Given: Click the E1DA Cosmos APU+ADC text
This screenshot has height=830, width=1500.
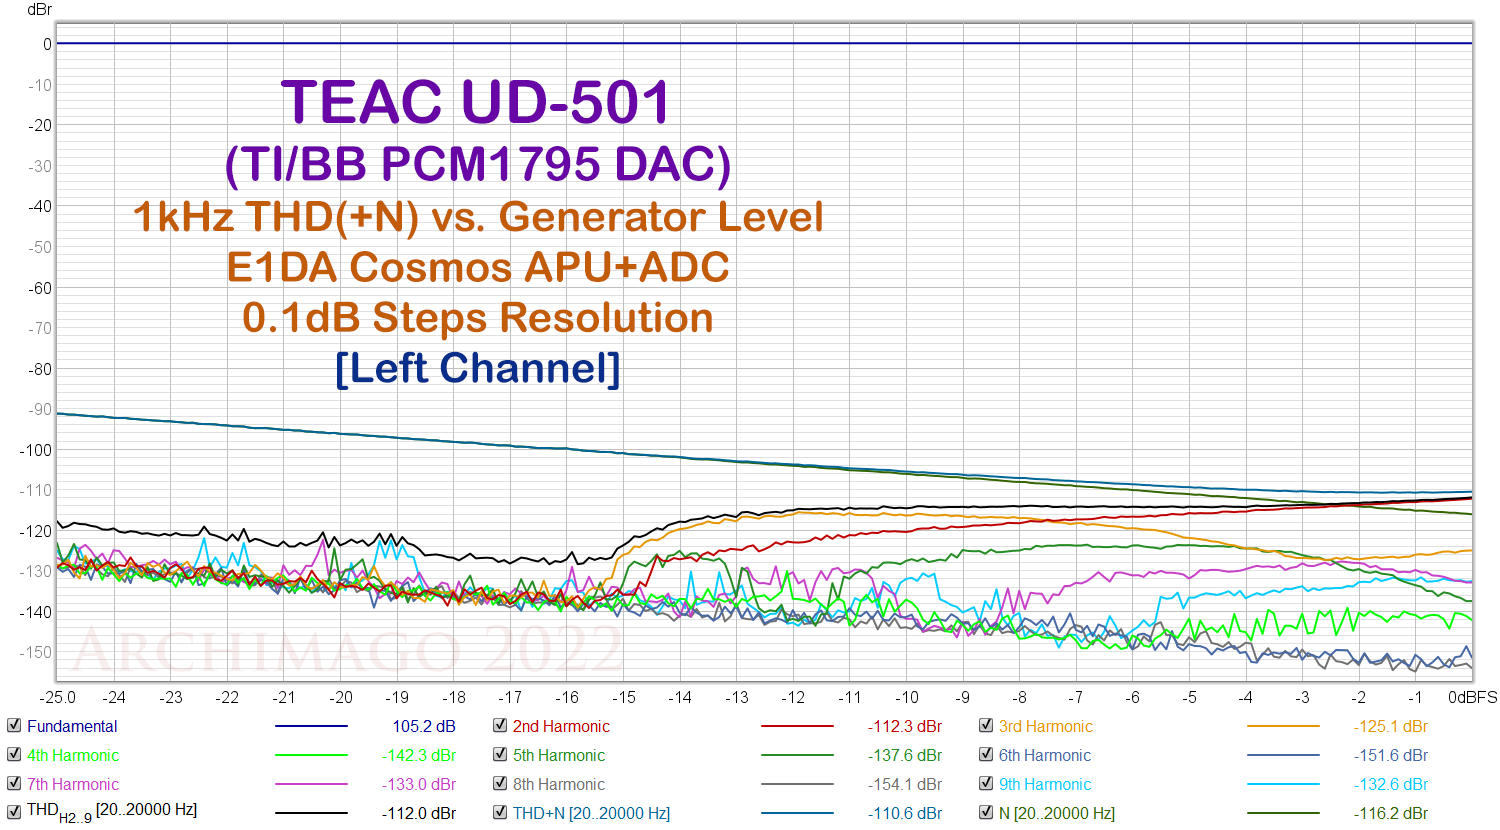Looking at the screenshot, I should tap(478, 267).
